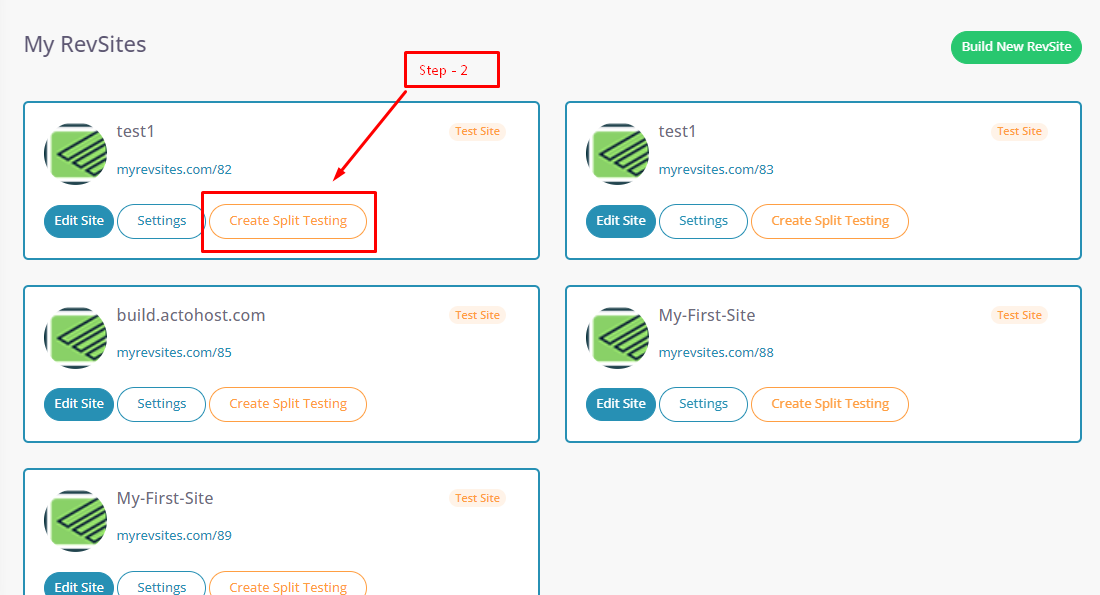Click Edit Site on the second test1 card
Image resolution: width=1100 pixels, height=595 pixels.
[x=620, y=221]
